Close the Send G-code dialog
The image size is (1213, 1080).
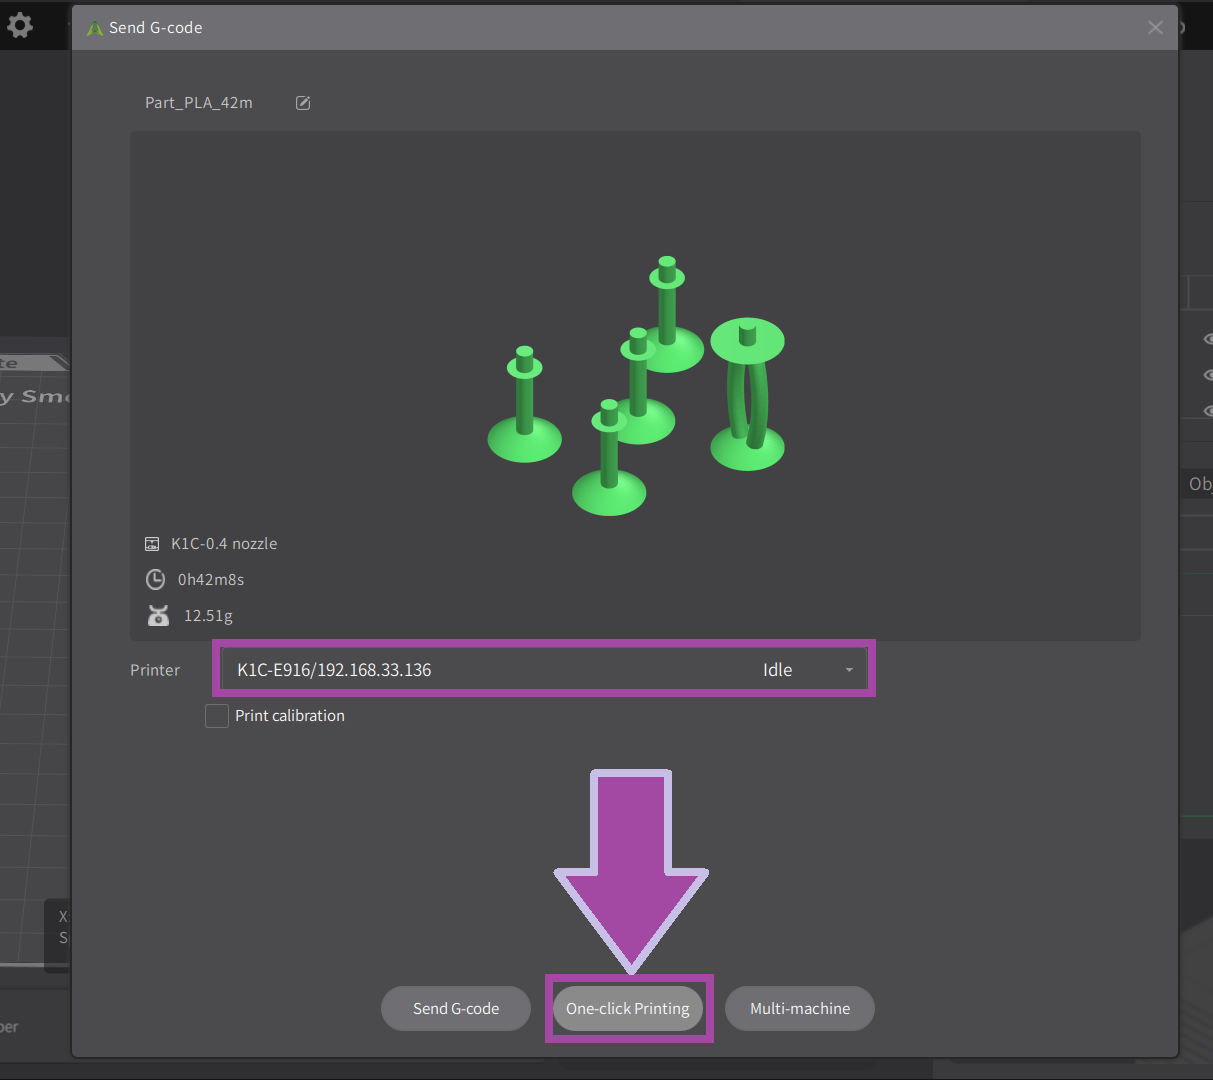(1155, 28)
